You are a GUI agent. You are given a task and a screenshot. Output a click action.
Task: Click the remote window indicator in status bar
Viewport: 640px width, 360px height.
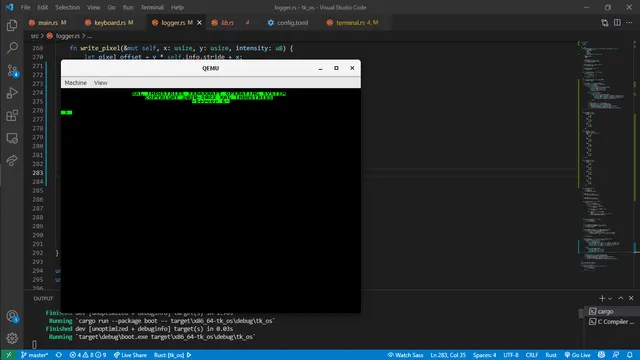tap(8, 355)
